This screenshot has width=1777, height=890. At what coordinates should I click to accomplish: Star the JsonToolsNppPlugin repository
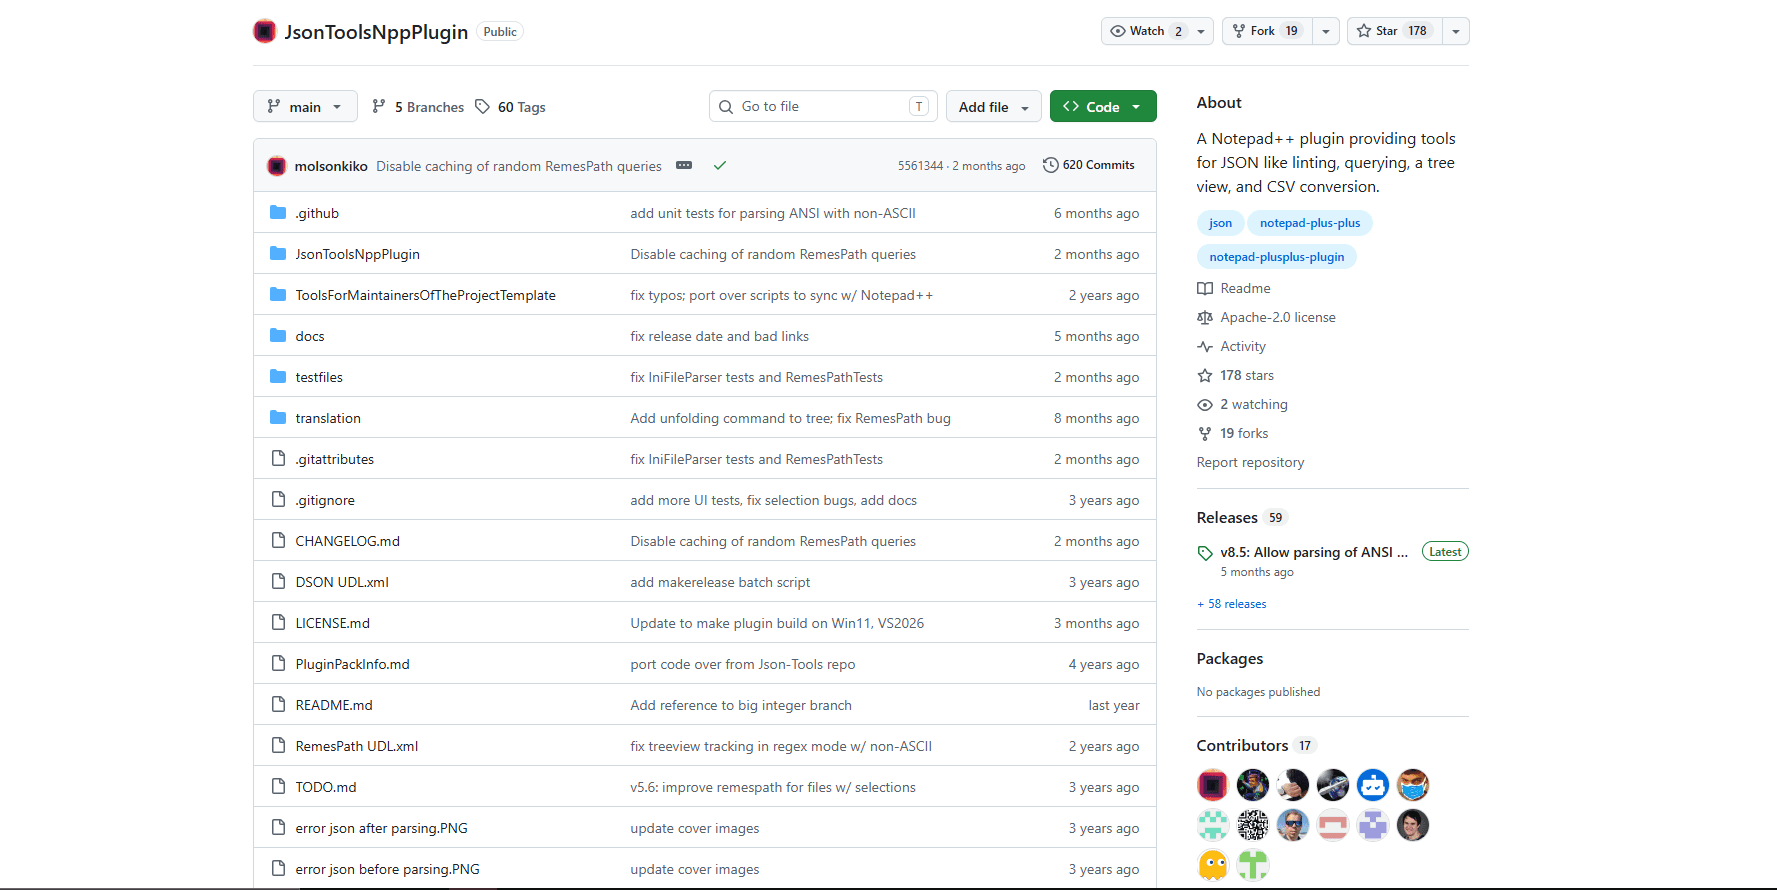[x=1393, y=31]
